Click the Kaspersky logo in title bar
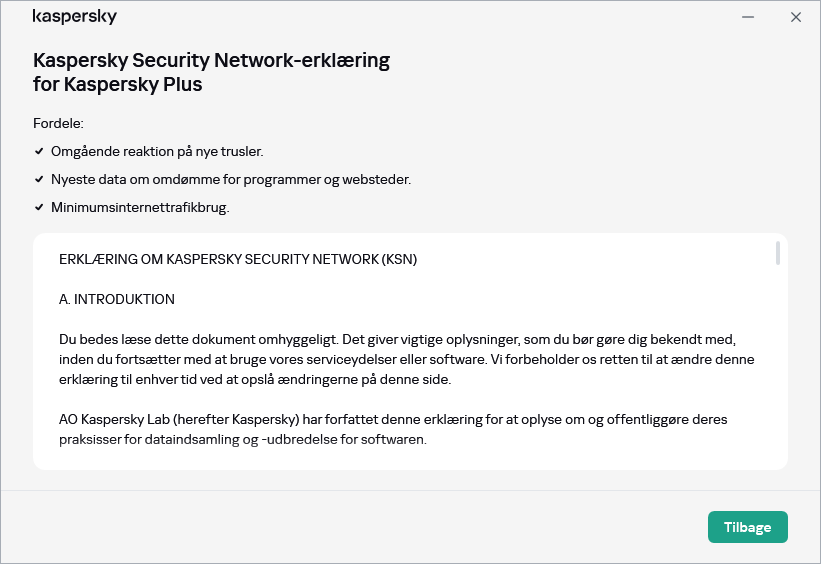This screenshot has width=821, height=564. 75,17
